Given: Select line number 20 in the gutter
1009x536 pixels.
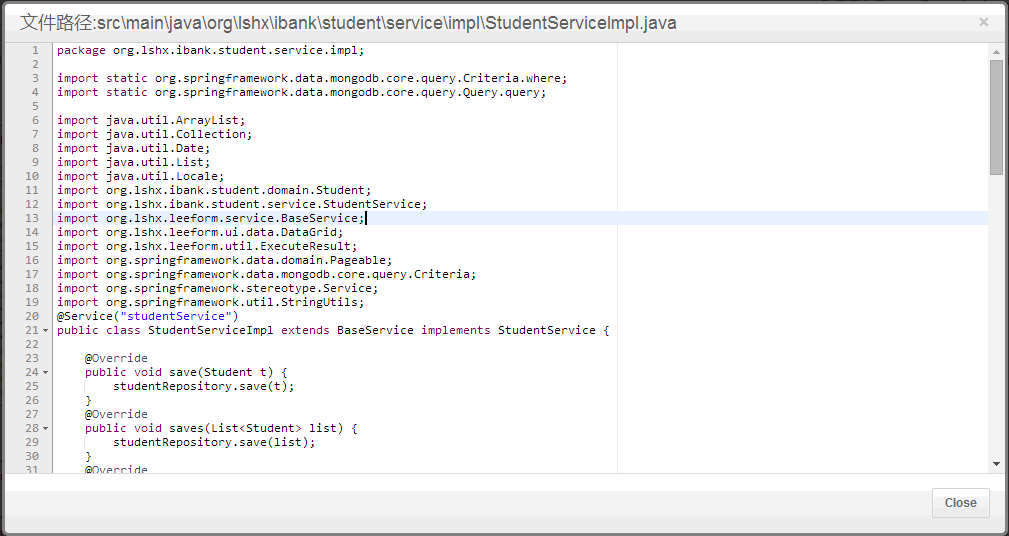Looking at the screenshot, I should pos(33,316).
